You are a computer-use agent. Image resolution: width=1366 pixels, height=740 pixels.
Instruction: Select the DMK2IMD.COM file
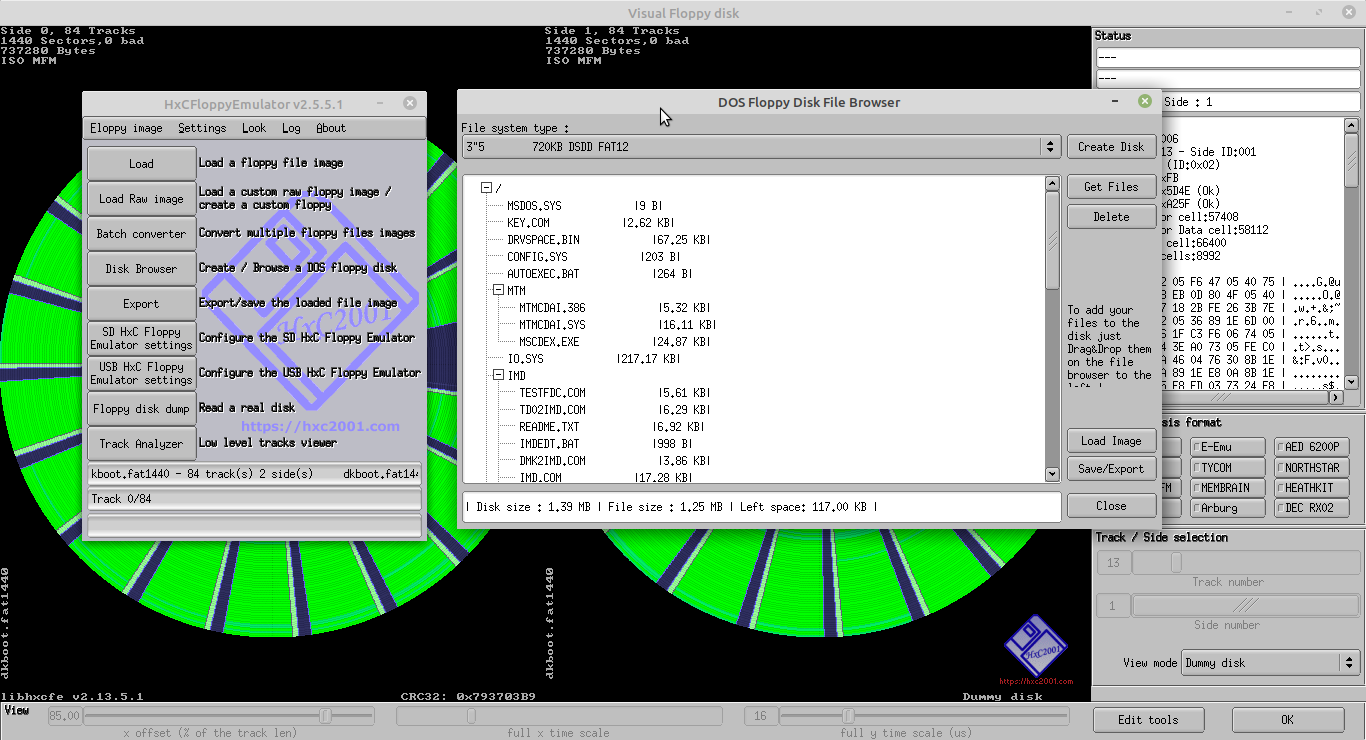552,461
